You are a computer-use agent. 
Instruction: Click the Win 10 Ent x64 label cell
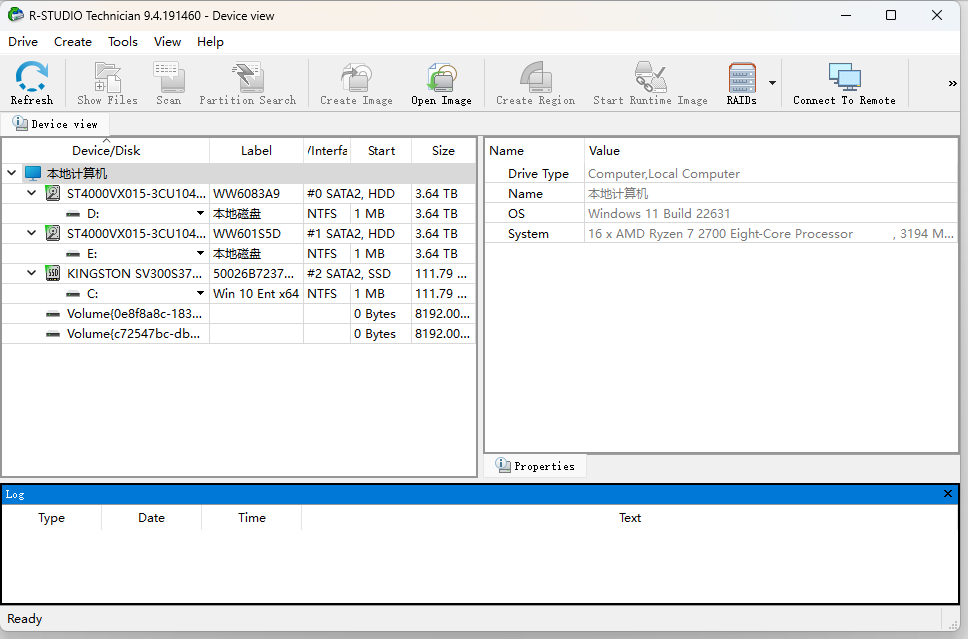[256, 293]
